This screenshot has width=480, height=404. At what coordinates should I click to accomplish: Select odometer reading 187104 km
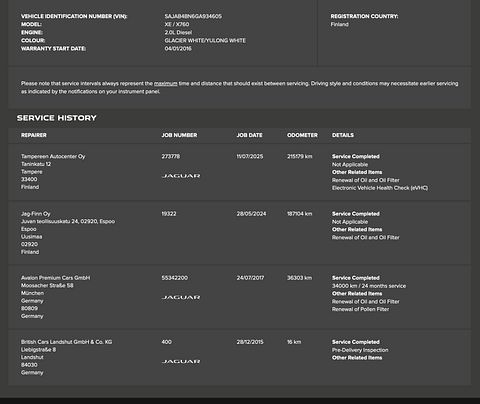(300, 214)
